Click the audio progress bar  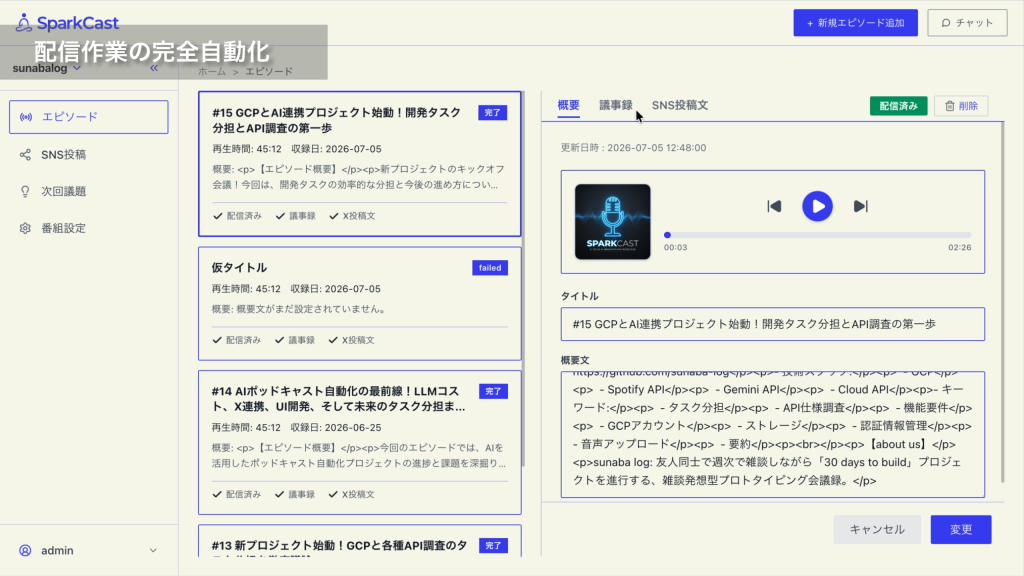(x=818, y=235)
